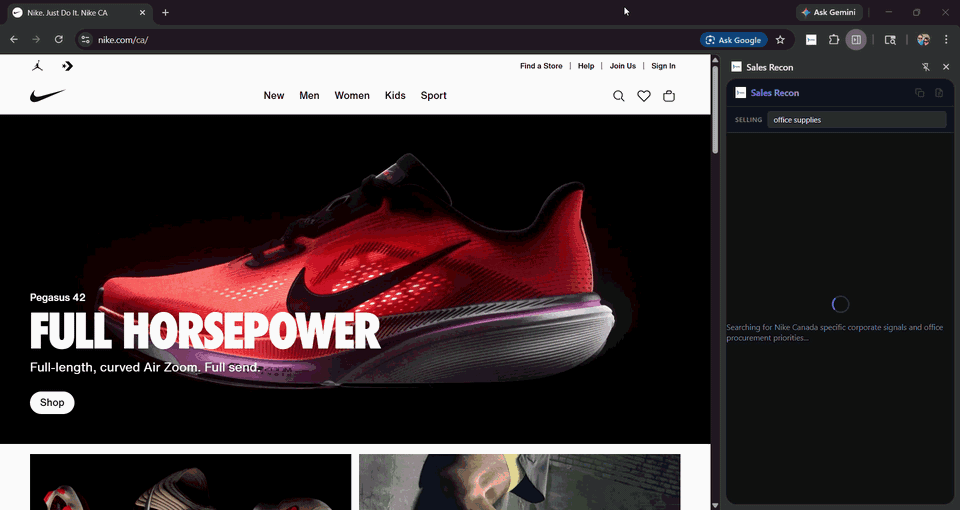The image size is (960, 510).
Task: Go forward with browser forward arrow
Action: point(36,39)
